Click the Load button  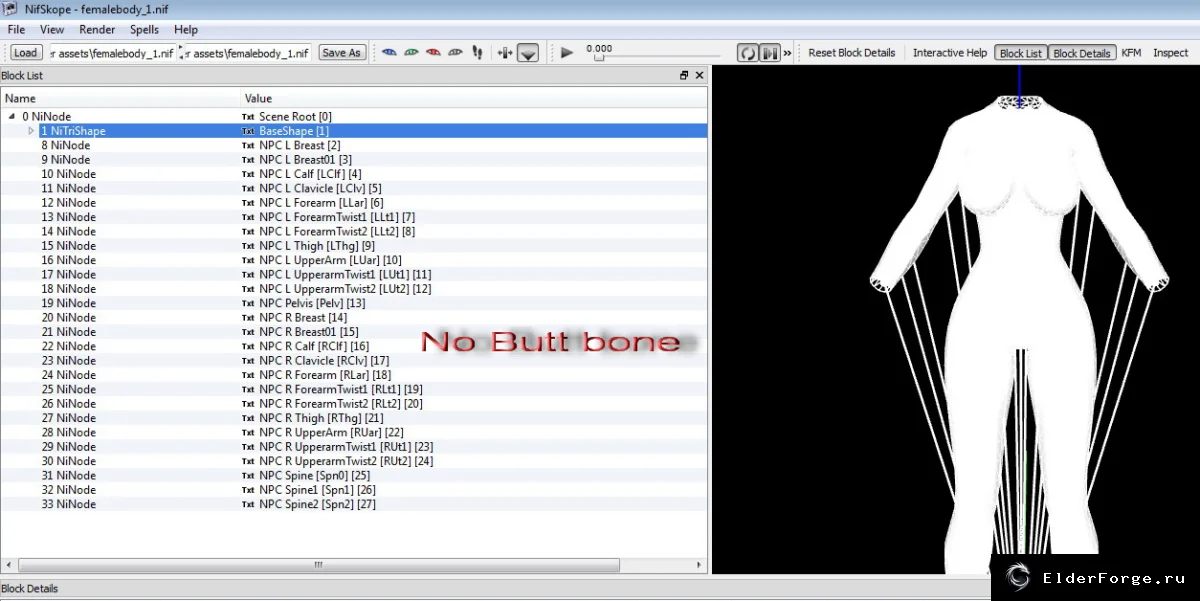[26, 53]
